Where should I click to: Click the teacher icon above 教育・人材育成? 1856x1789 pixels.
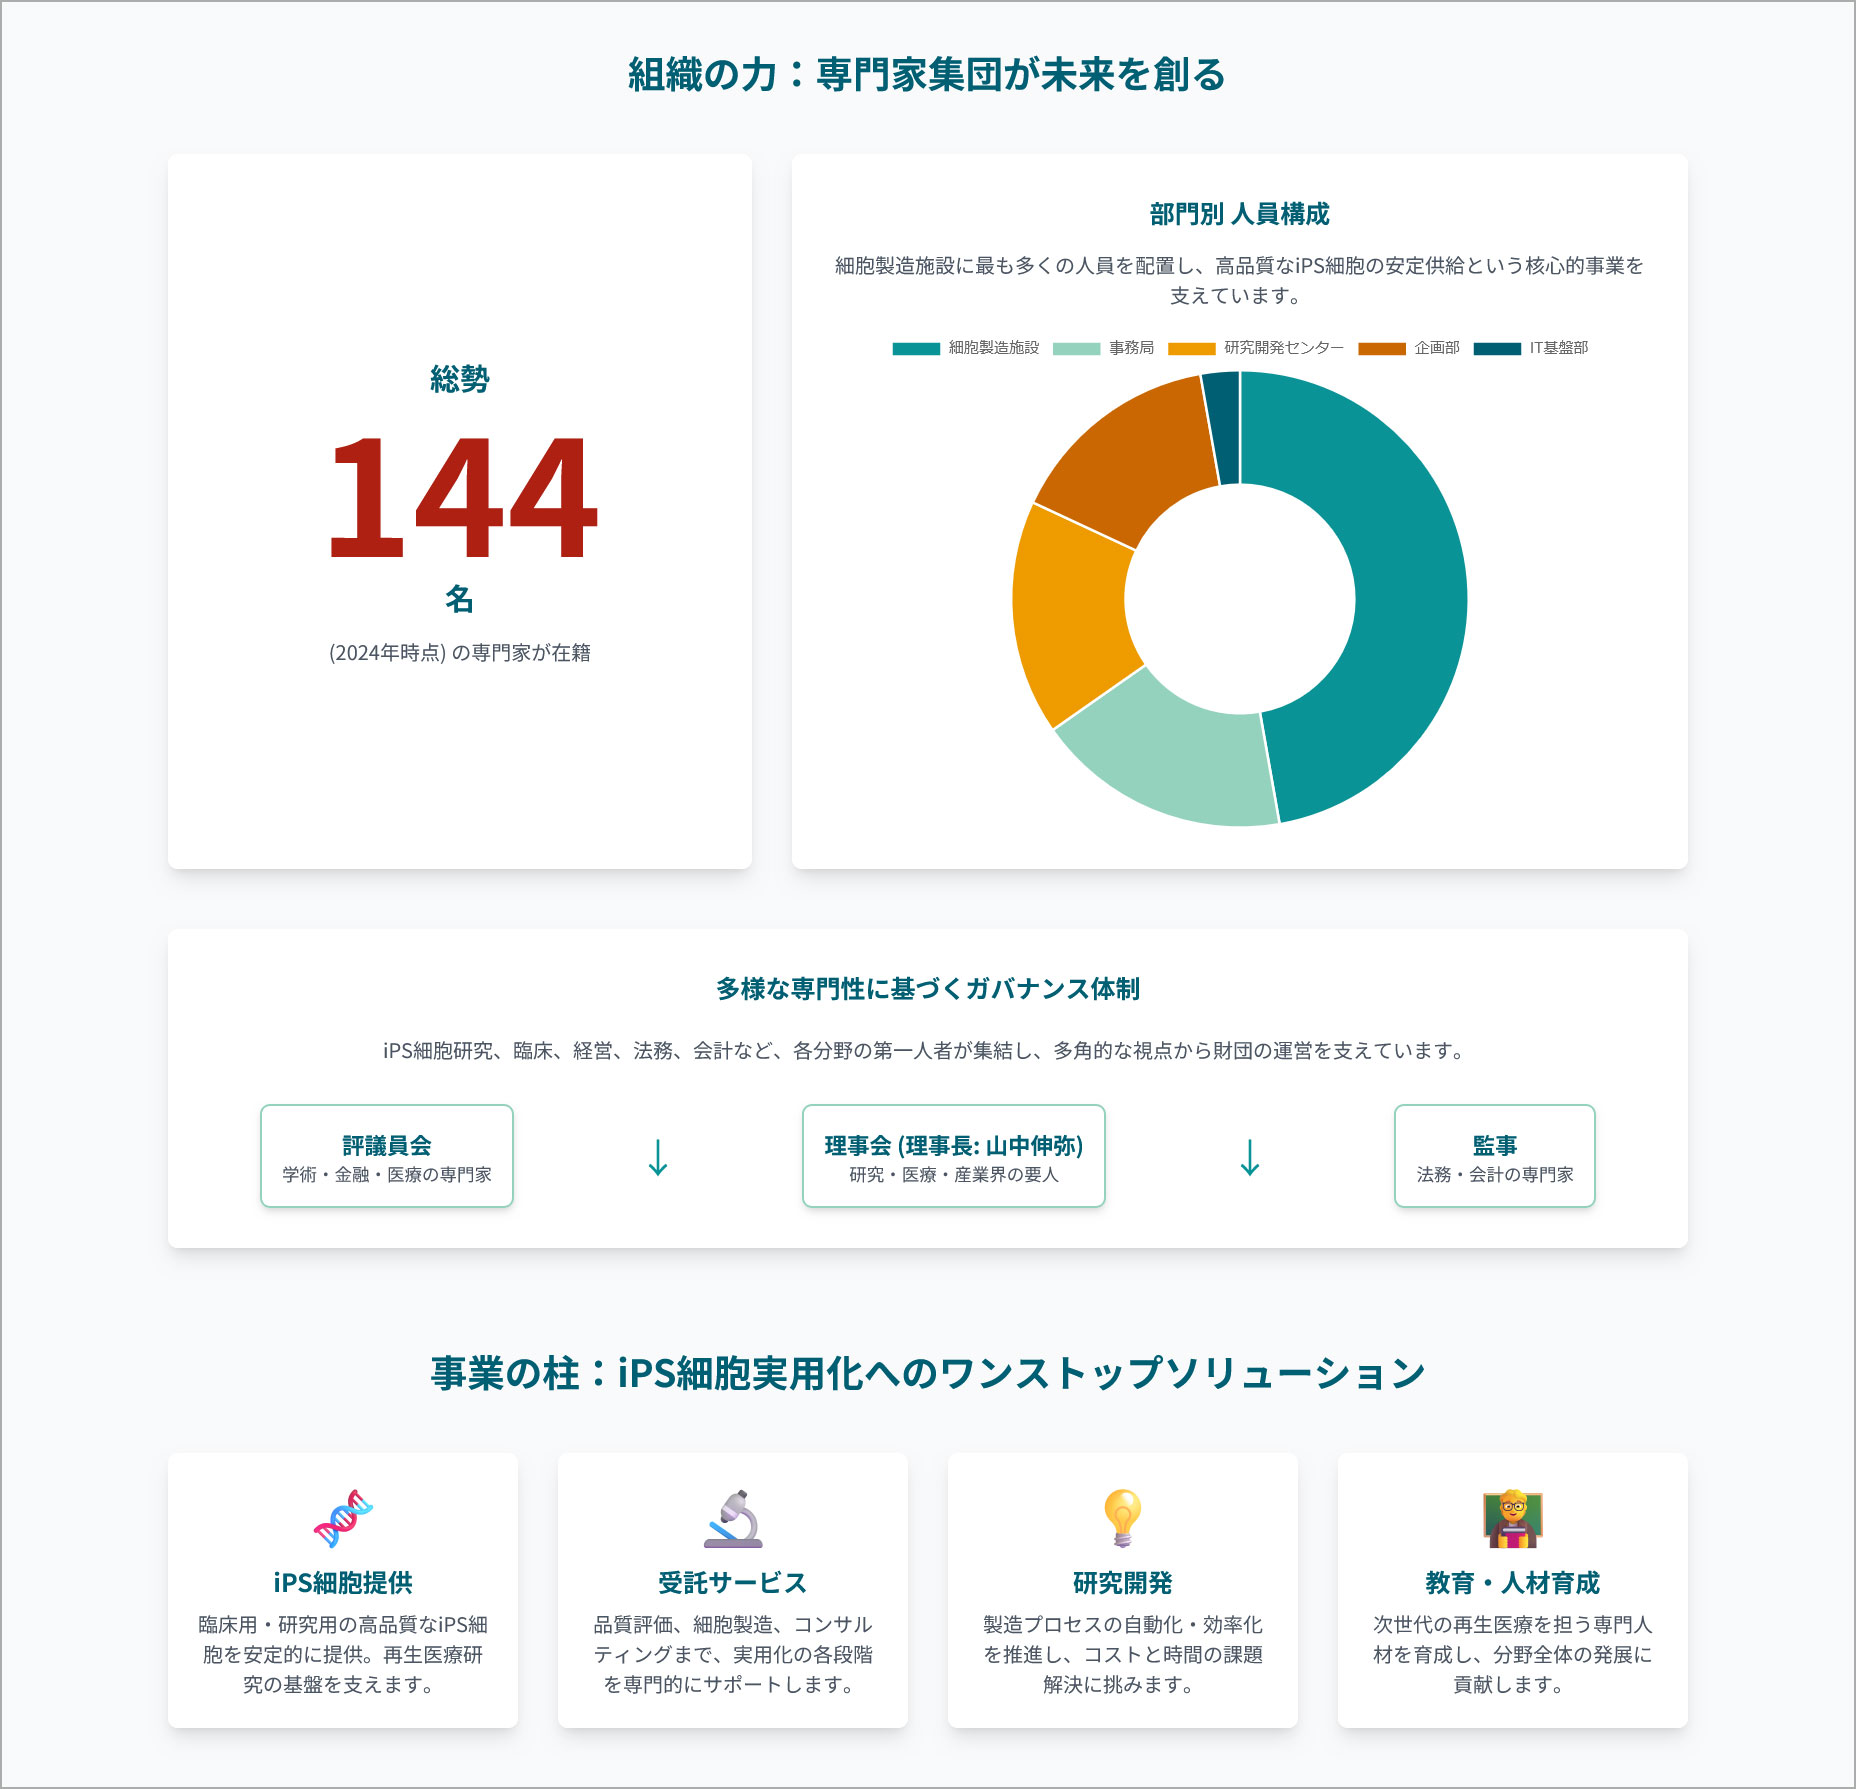(x=1513, y=1518)
